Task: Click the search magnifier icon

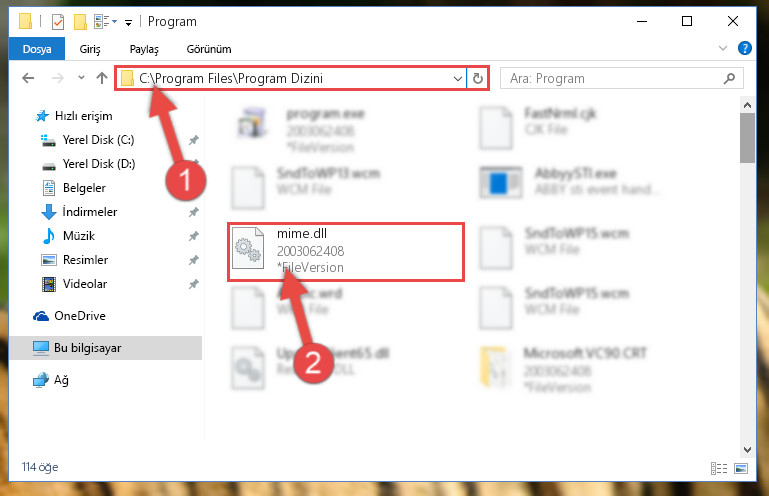Action: coord(729,78)
